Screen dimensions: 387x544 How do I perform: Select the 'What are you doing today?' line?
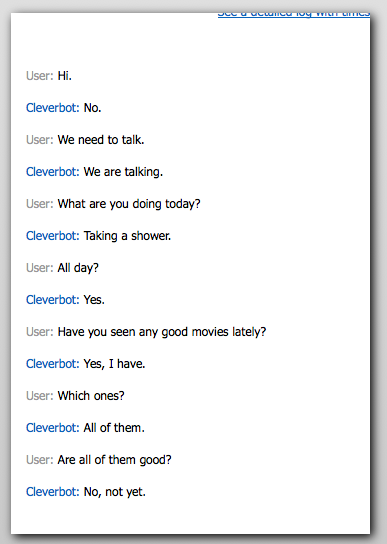click(x=129, y=204)
